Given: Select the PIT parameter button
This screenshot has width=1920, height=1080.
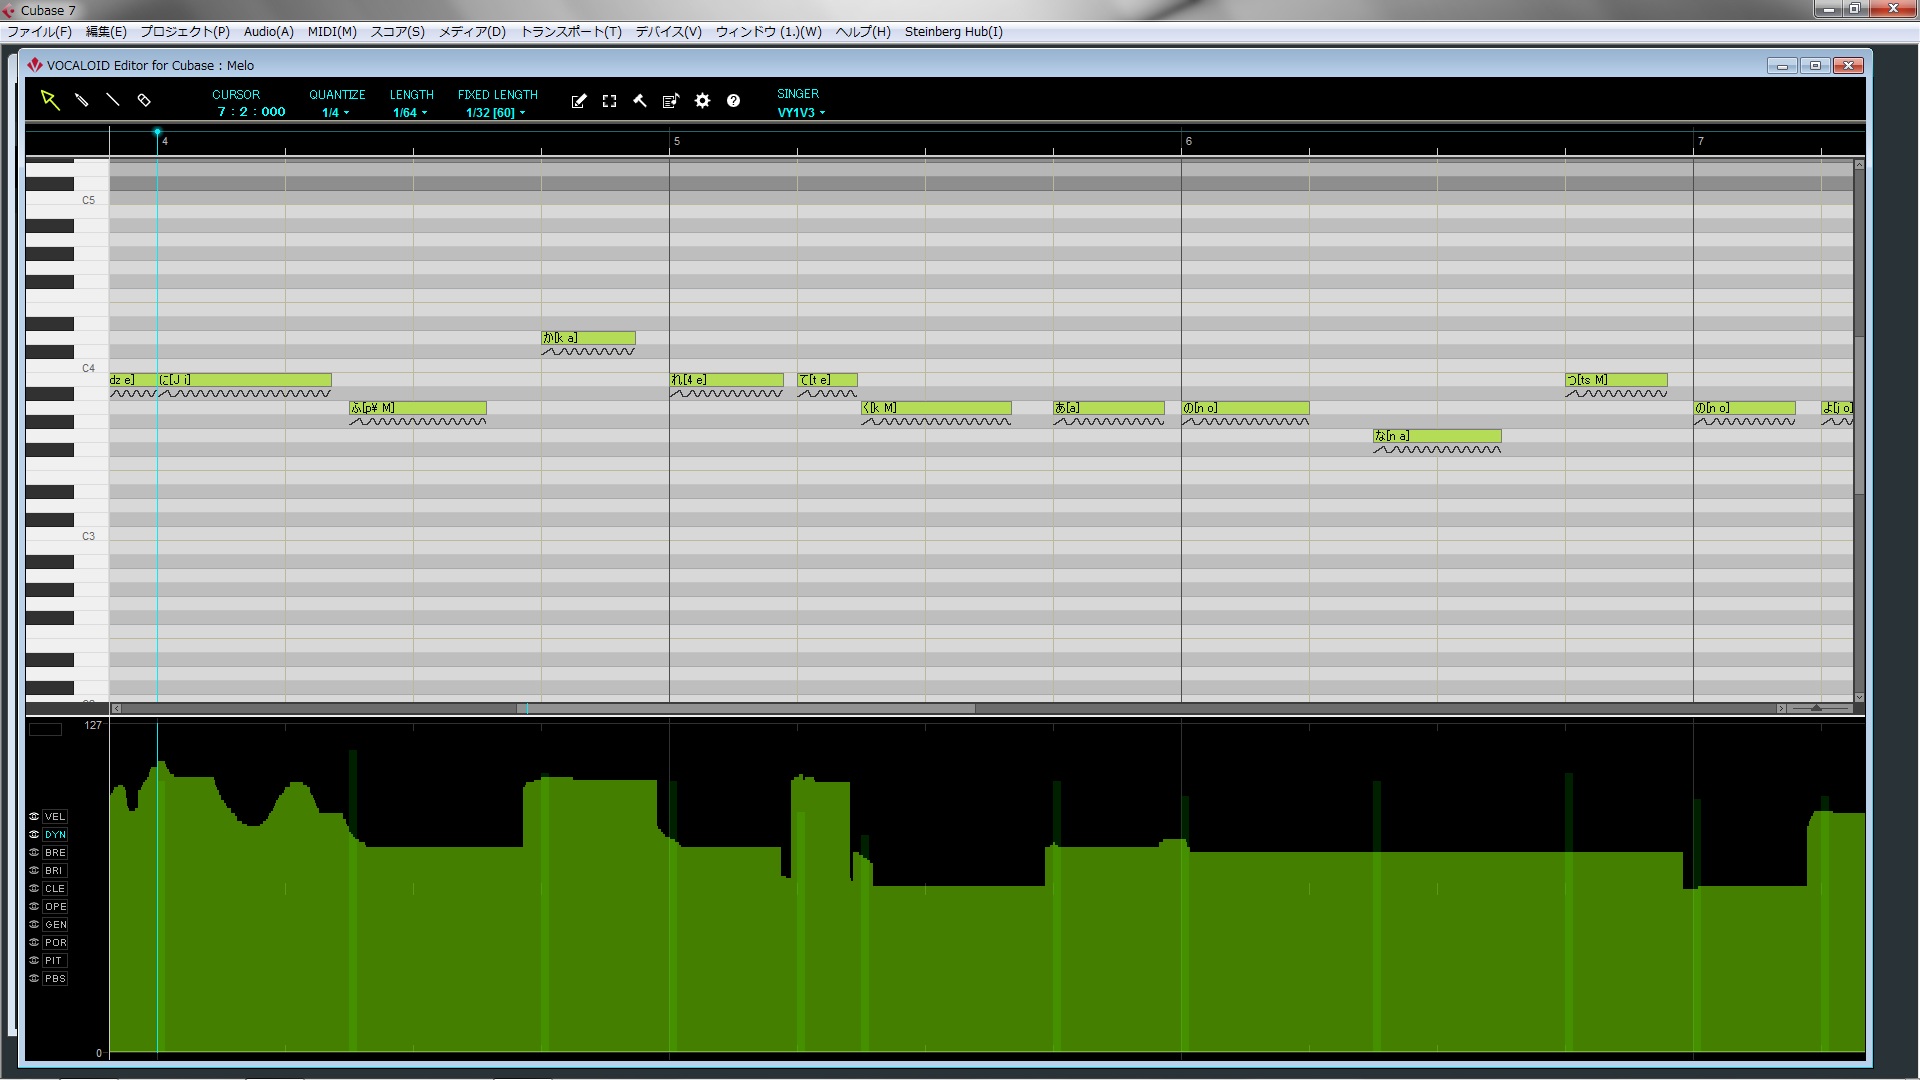Looking at the screenshot, I should click(55, 961).
